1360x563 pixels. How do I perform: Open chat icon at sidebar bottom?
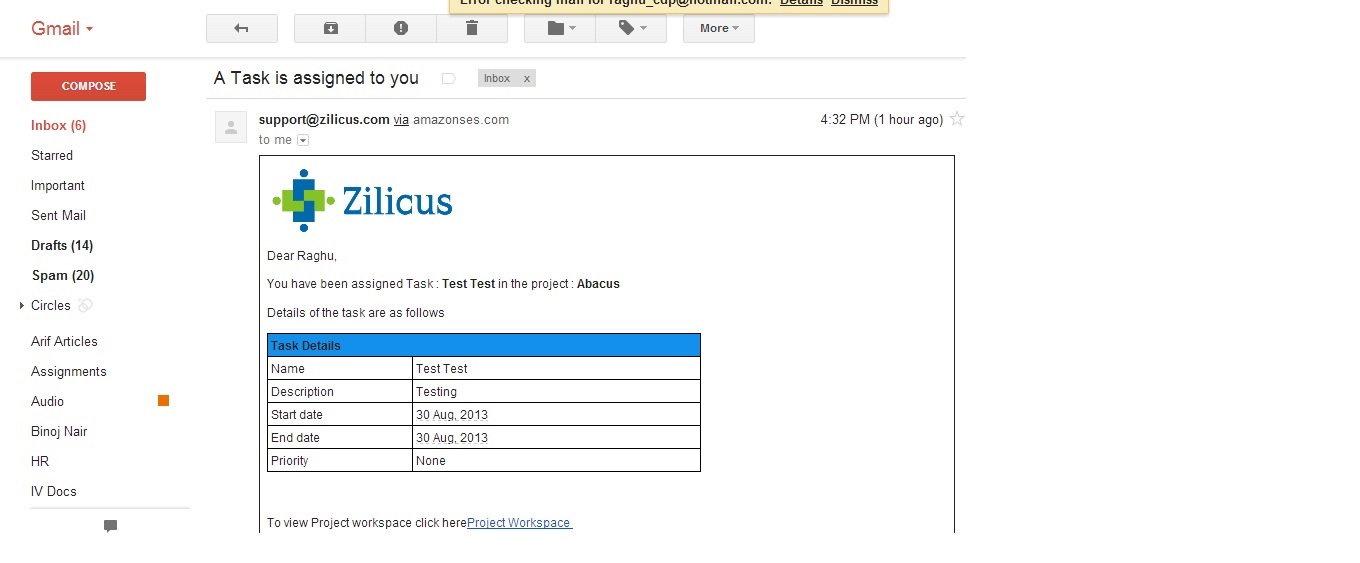click(110, 526)
